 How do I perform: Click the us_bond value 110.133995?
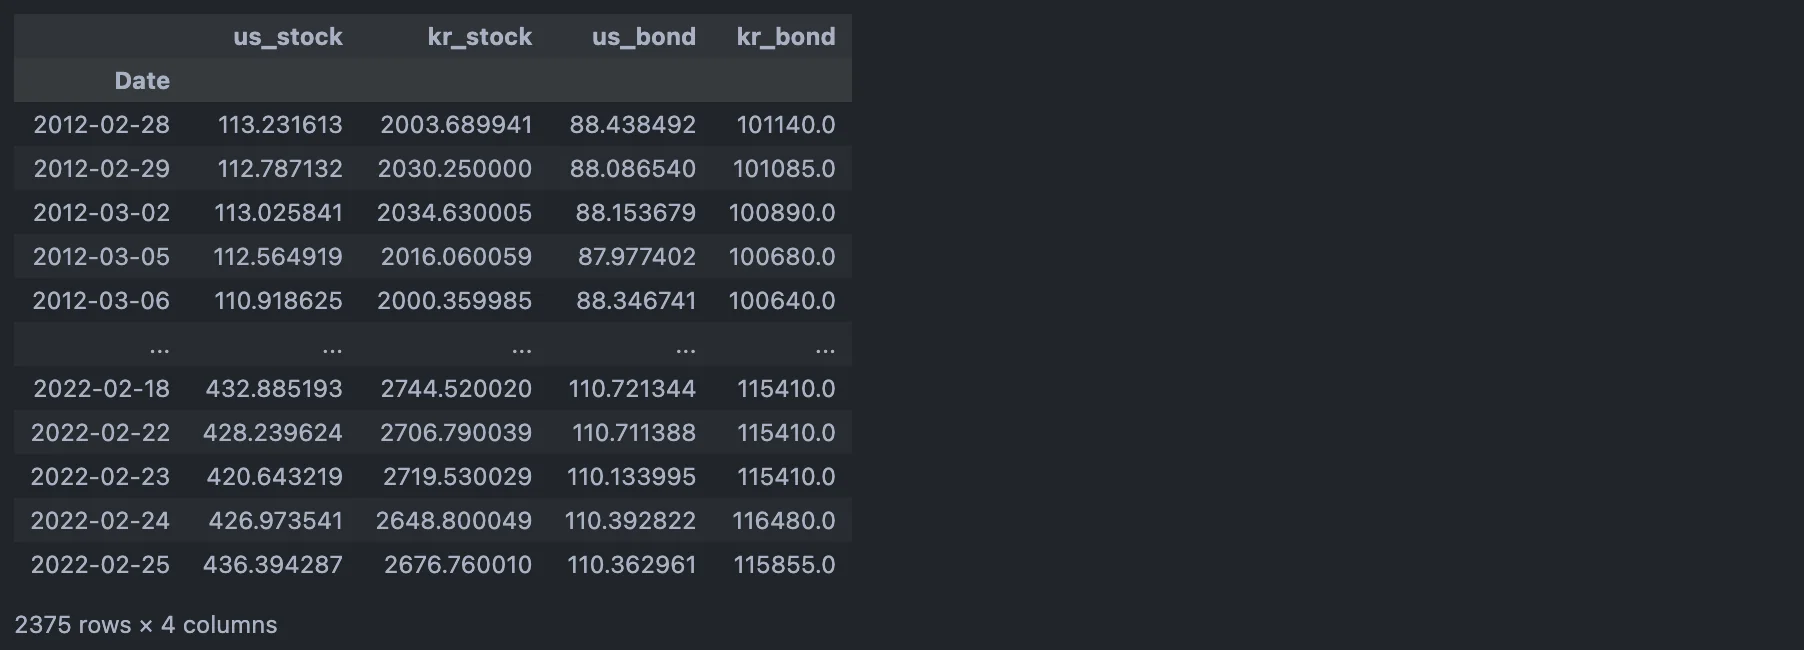coord(631,477)
